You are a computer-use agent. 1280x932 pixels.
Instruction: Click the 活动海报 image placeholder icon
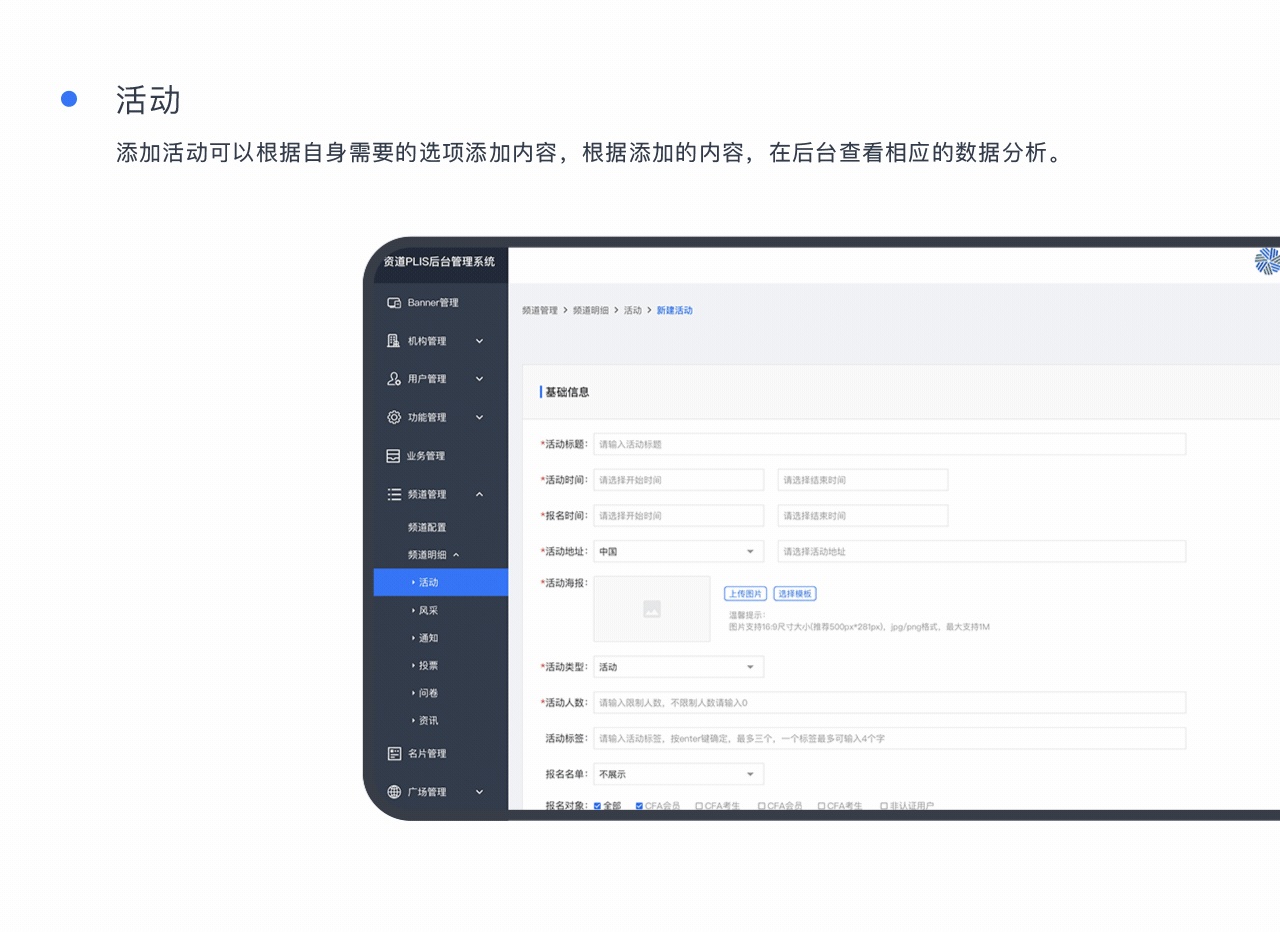(652, 608)
